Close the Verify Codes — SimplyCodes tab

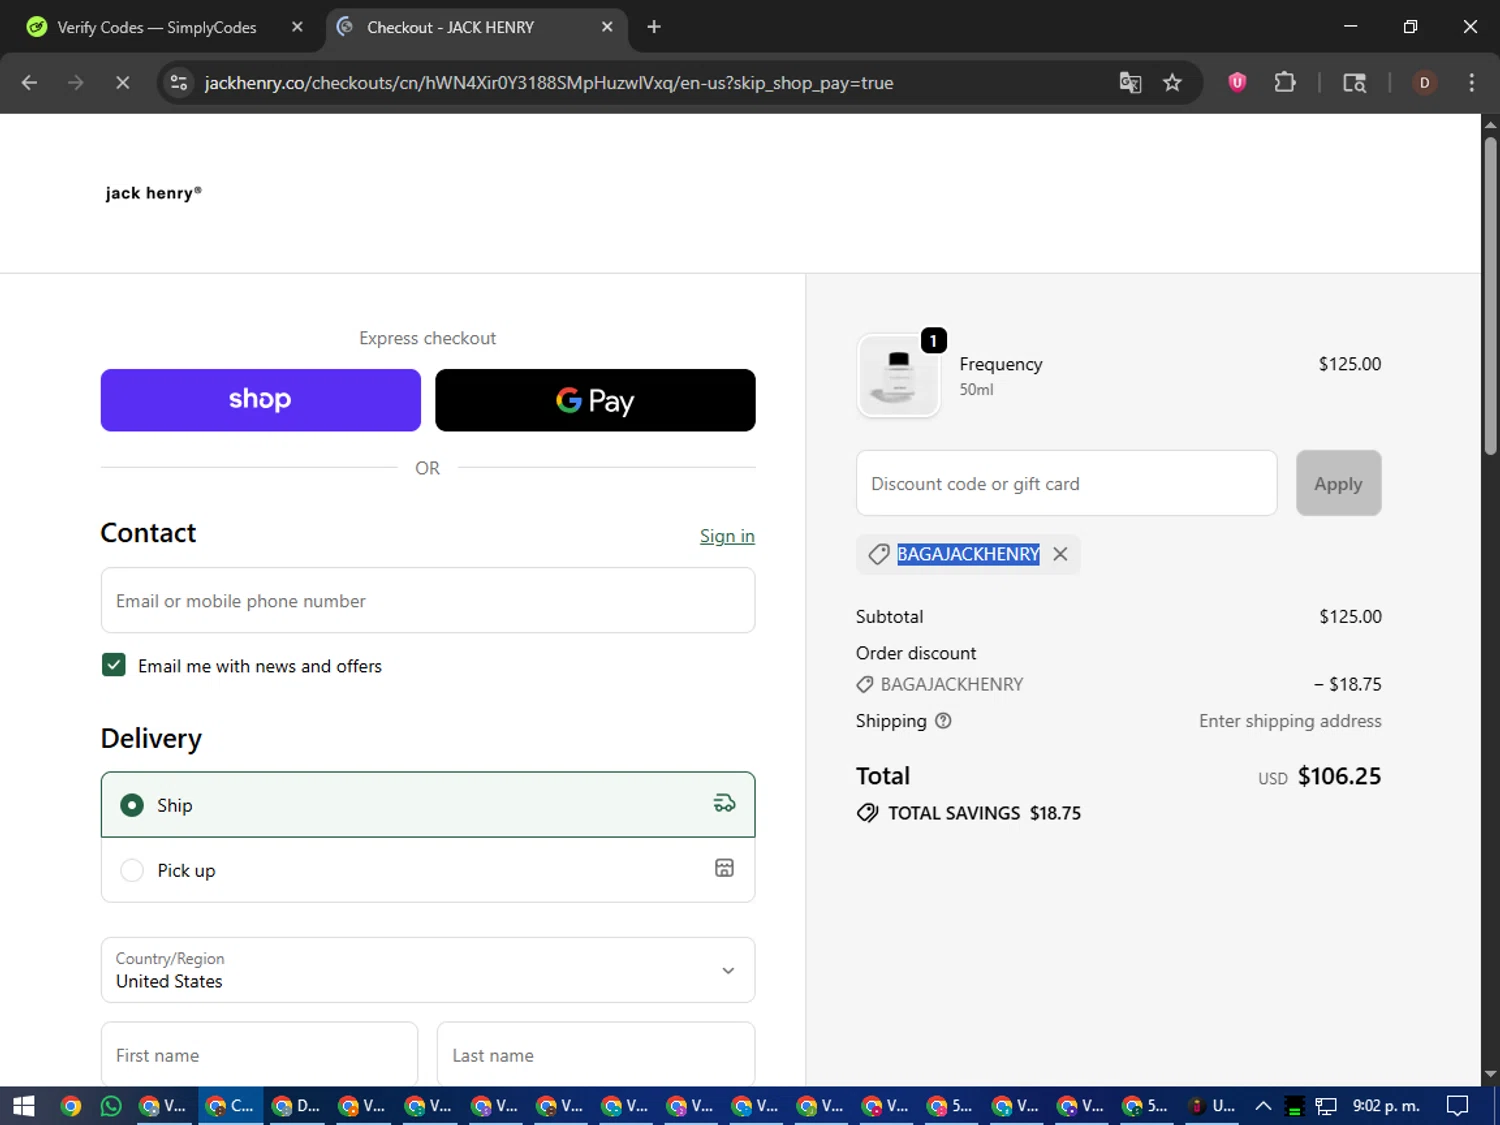click(x=297, y=27)
